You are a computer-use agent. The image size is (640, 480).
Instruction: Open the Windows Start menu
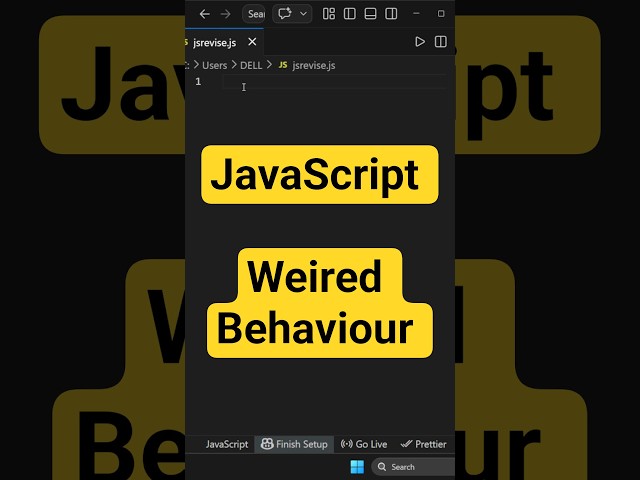(357, 467)
